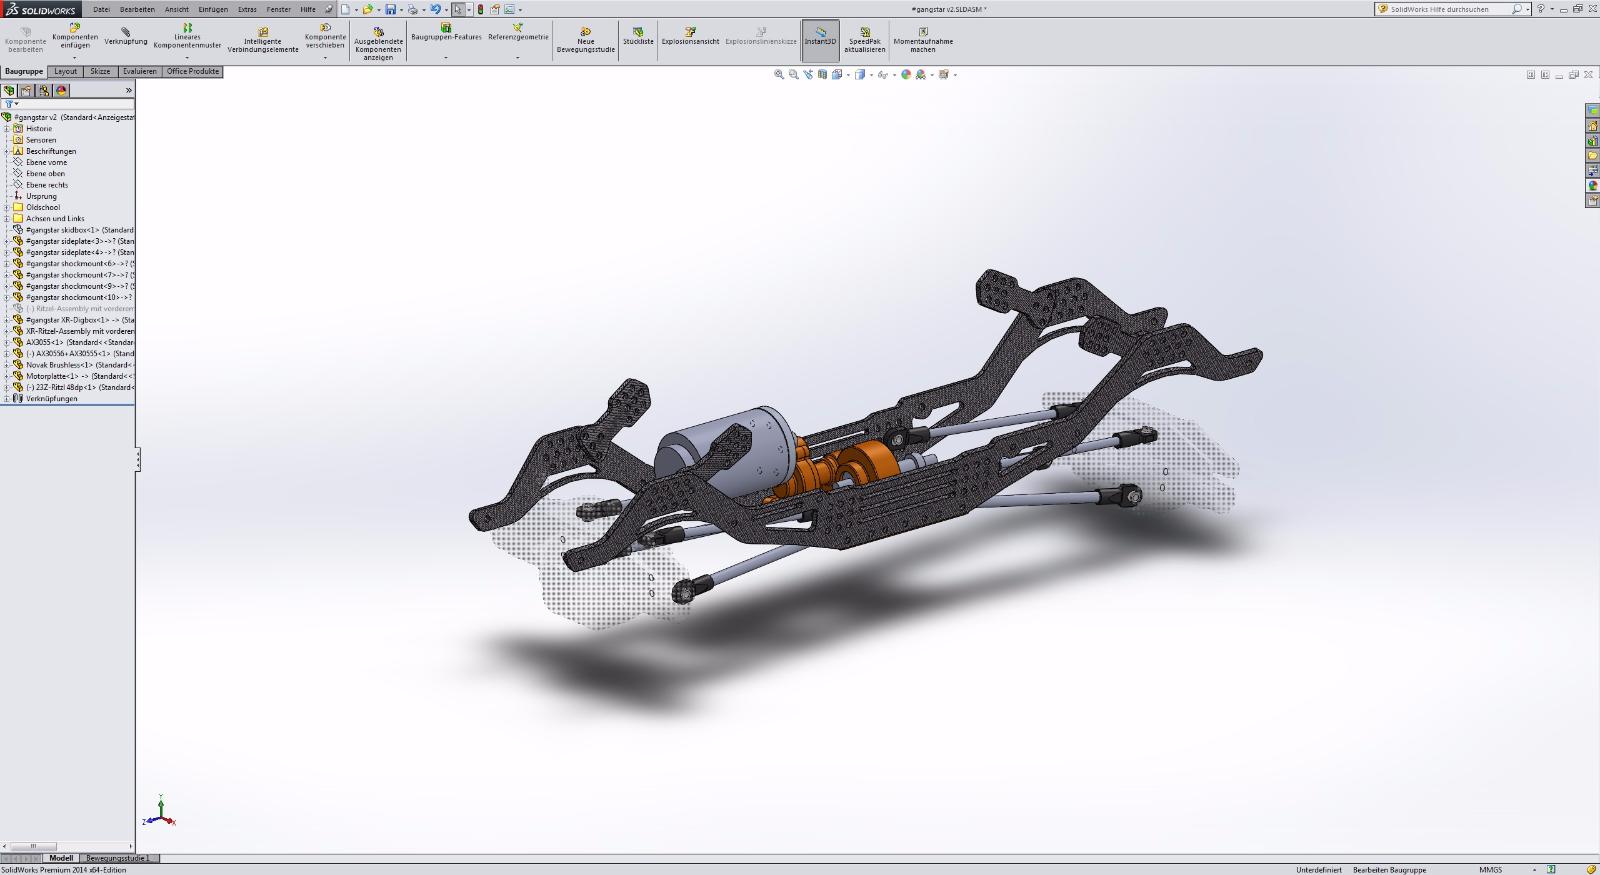Click SpeedPak aktualisieren
The height and width of the screenshot is (875, 1600).
point(865,40)
